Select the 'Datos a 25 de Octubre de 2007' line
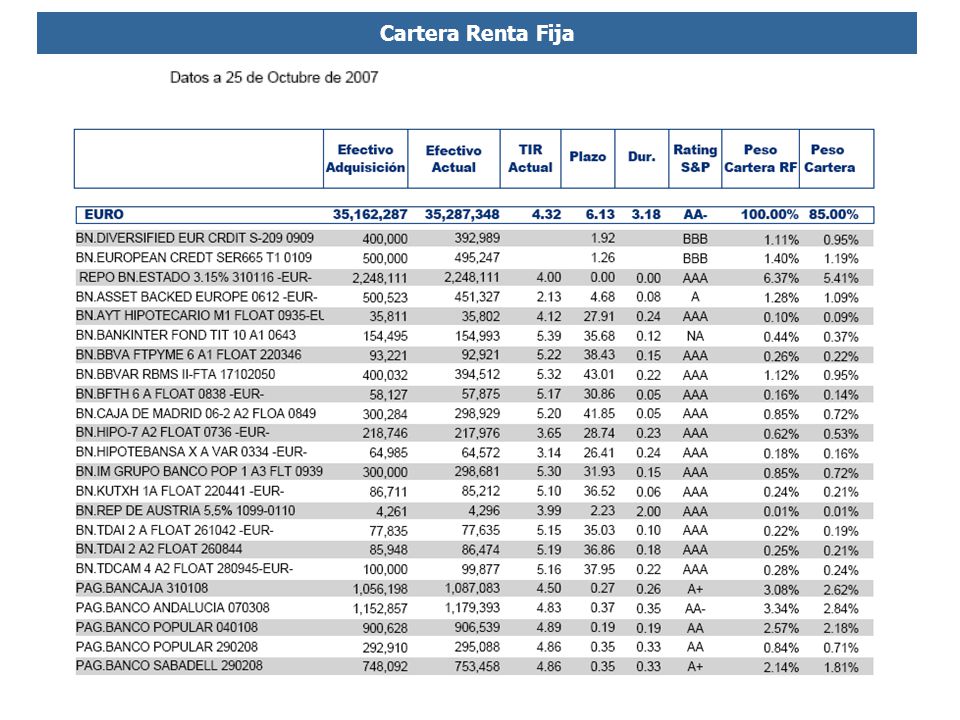This screenshot has height=720, width=960. point(274,78)
